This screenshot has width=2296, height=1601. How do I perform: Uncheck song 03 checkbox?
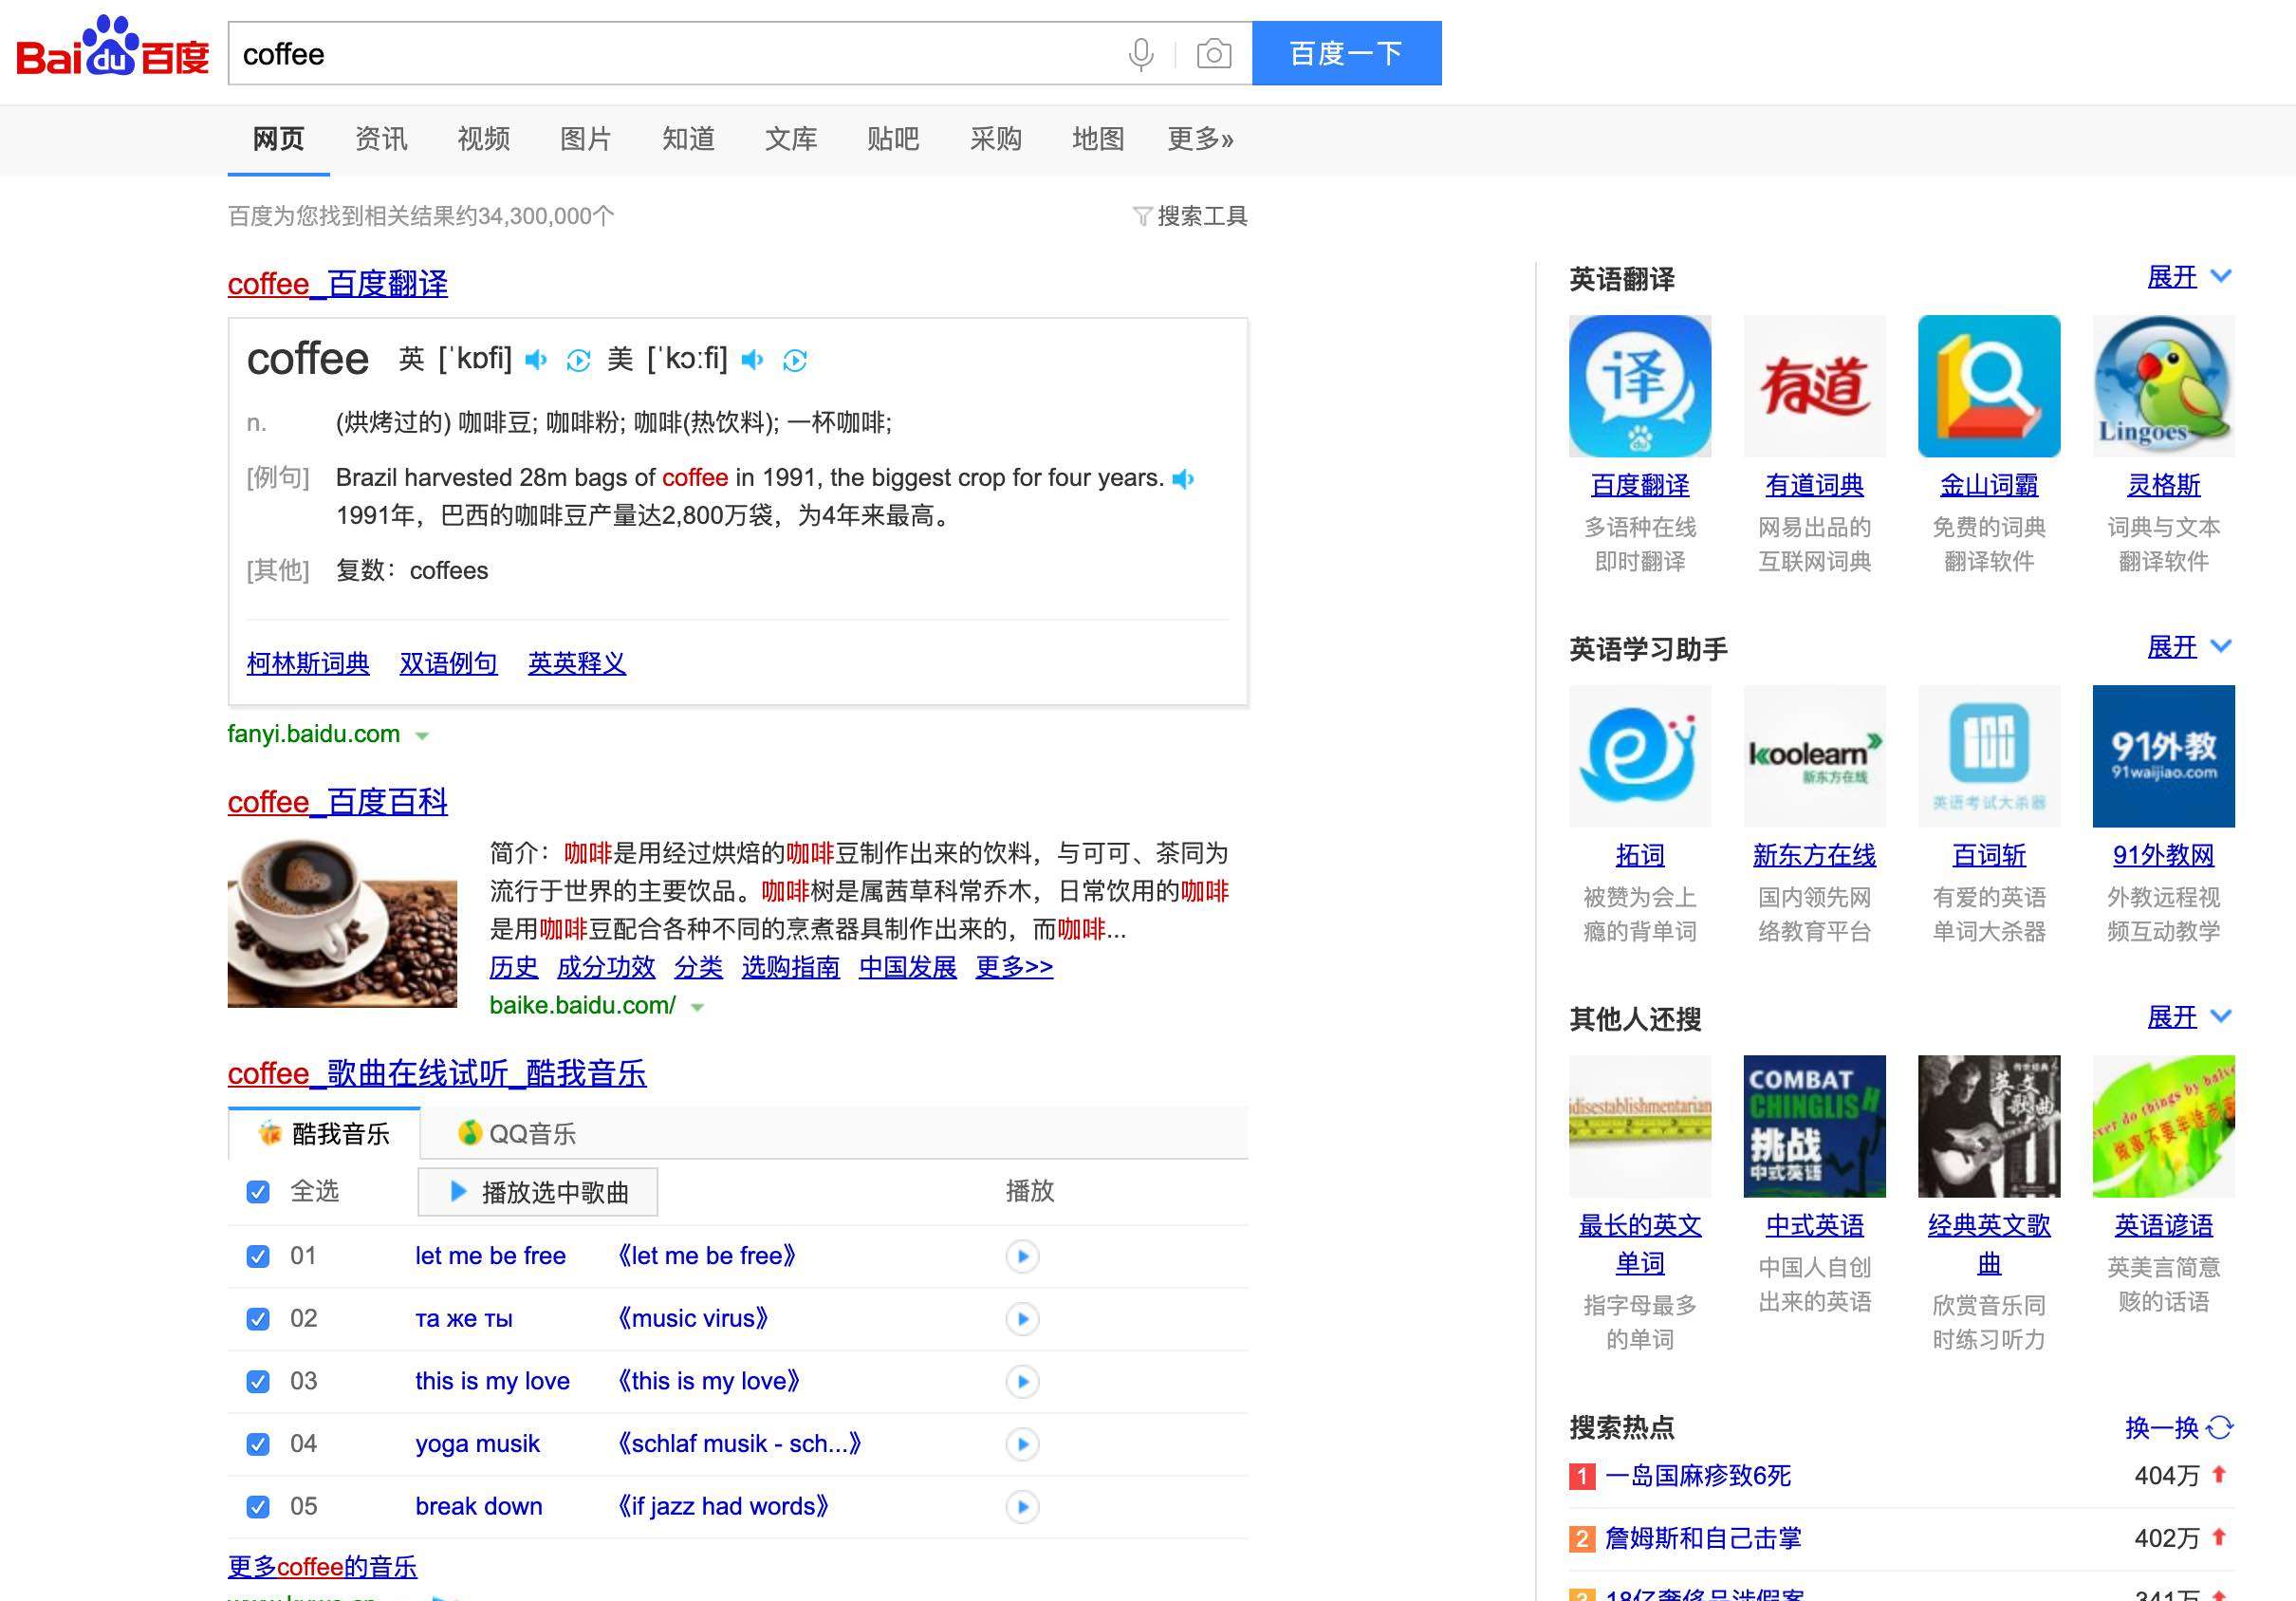pos(258,1381)
